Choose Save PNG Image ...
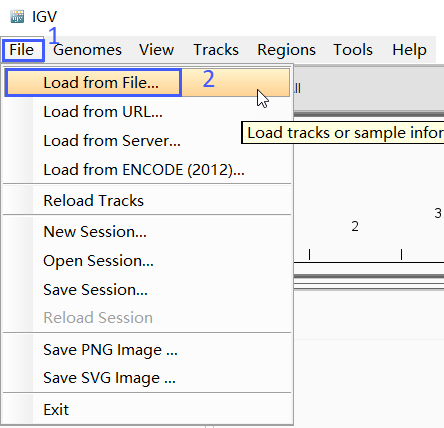 (147, 350)
